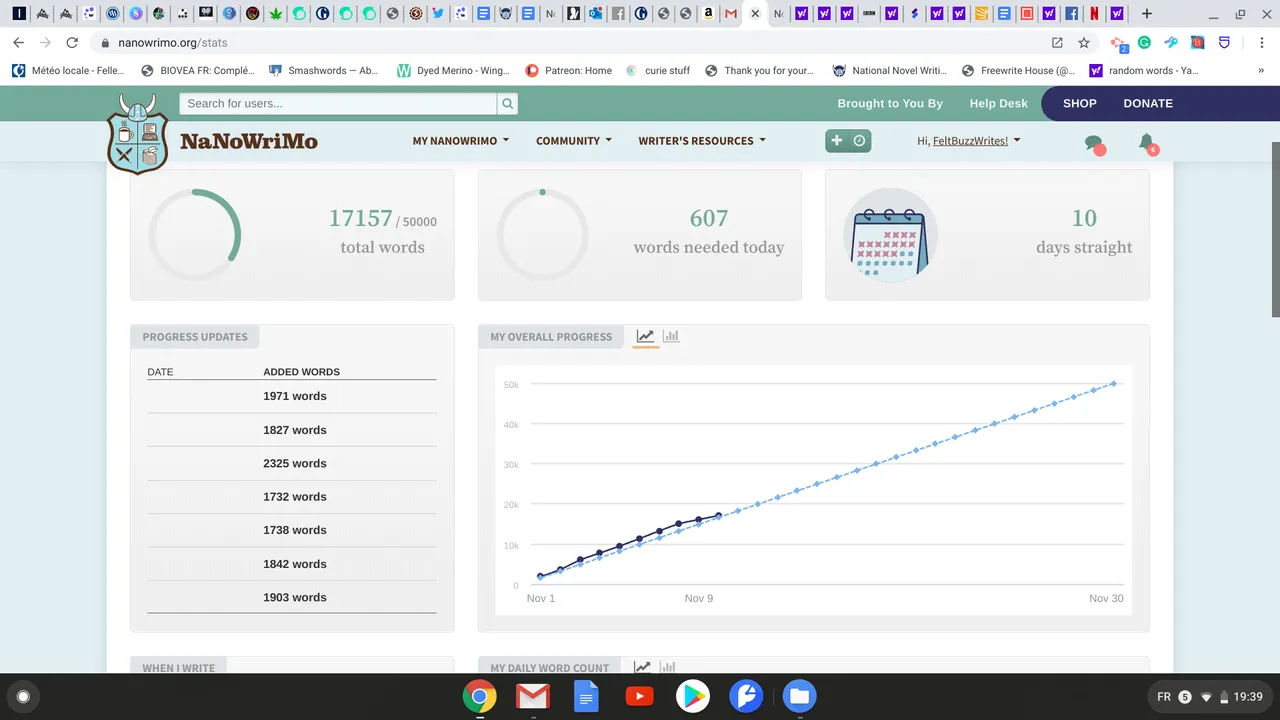Click the open-in-new-window icon in address bar
Image resolution: width=1280 pixels, height=720 pixels.
click(1057, 43)
